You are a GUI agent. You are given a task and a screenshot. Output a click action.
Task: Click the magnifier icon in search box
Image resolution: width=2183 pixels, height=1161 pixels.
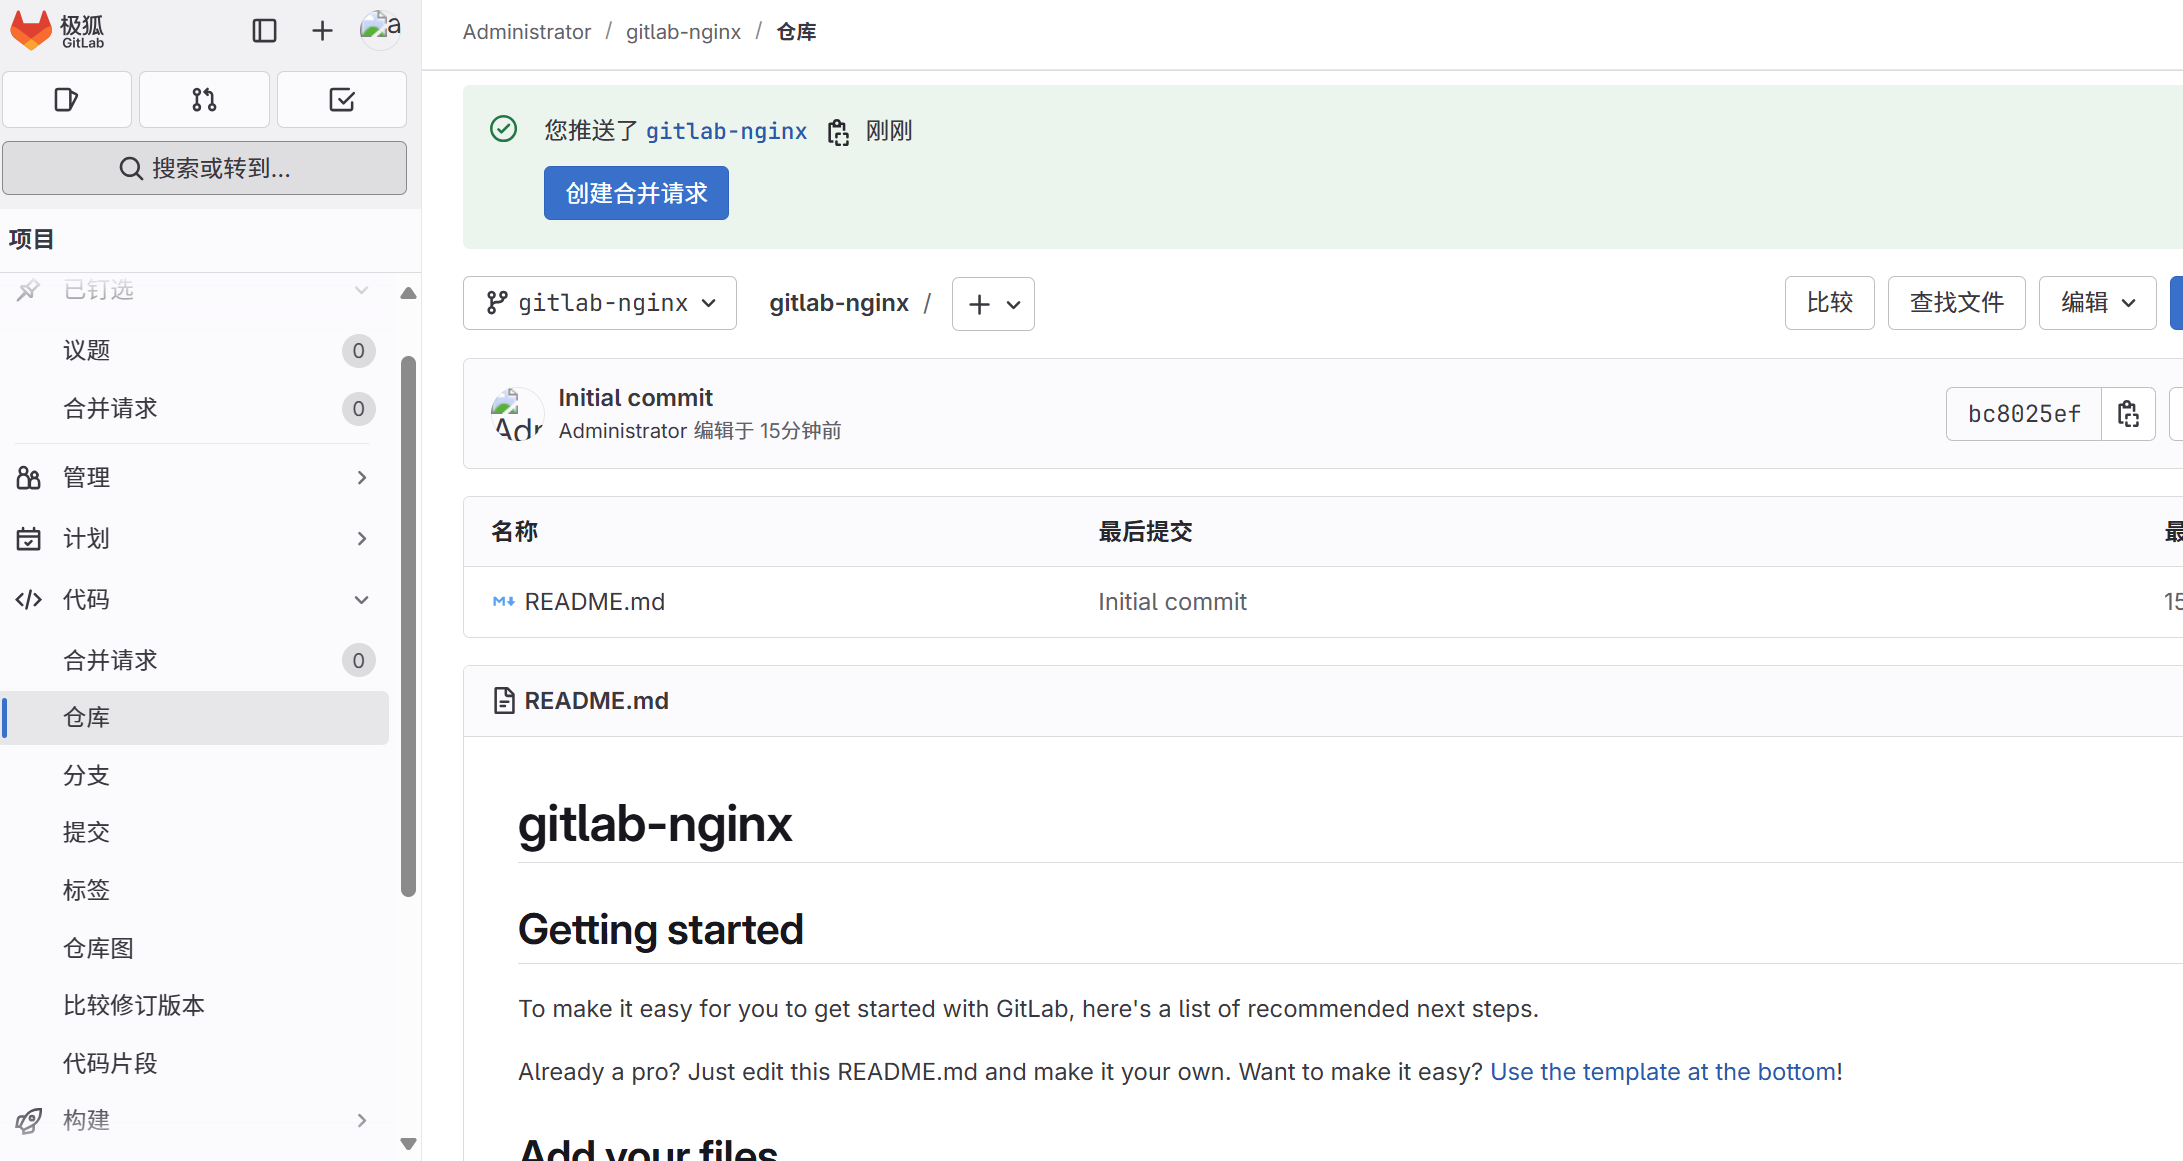click(131, 168)
